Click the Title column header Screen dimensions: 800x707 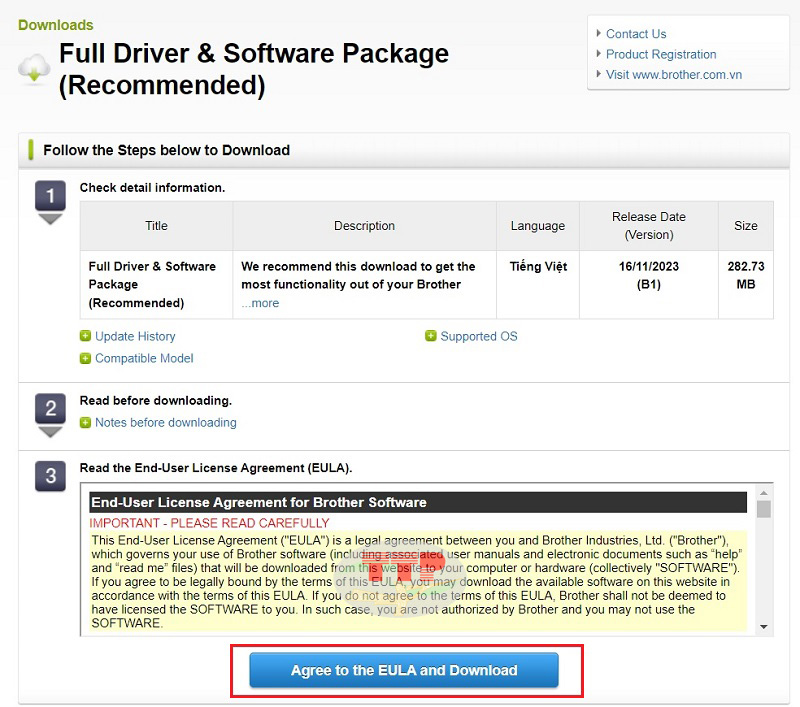click(157, 226)
